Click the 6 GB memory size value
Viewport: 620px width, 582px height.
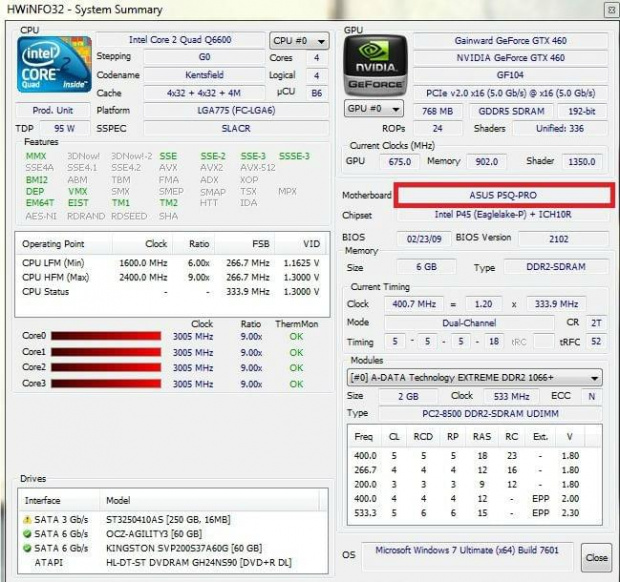click(x=426, y=267)
